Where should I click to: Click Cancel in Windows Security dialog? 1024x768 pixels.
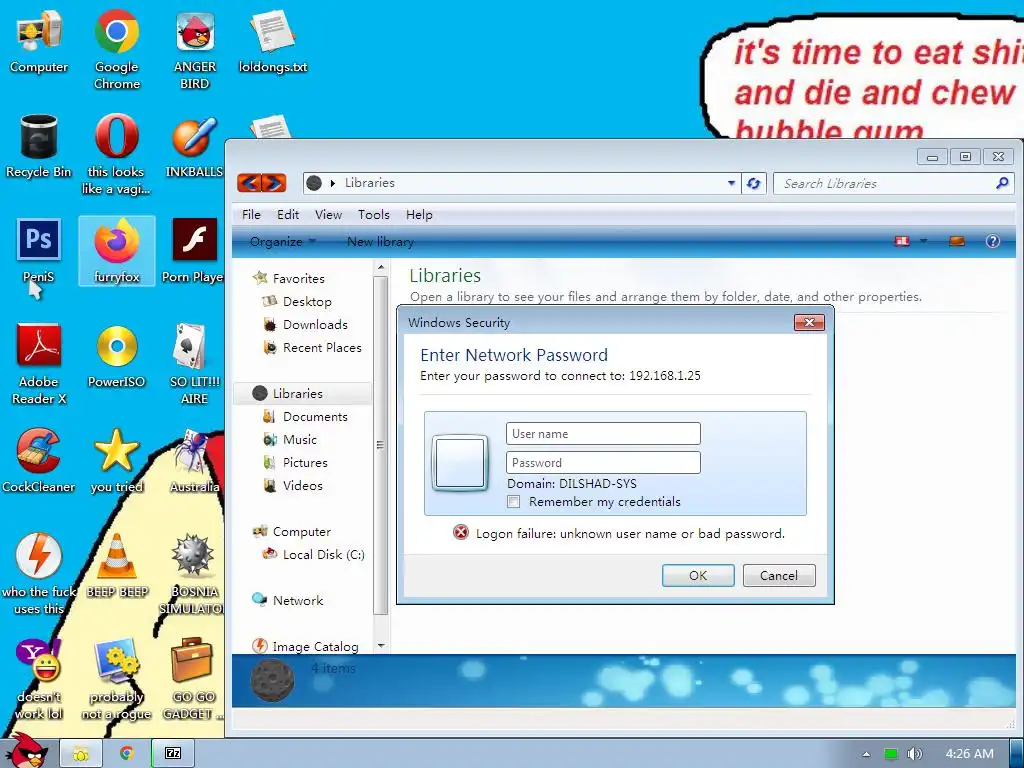[778, 575]
